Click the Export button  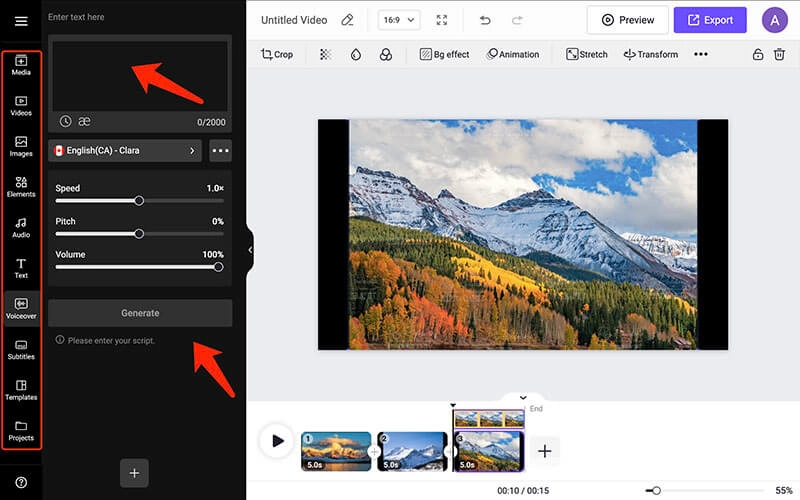click(710, 20)
